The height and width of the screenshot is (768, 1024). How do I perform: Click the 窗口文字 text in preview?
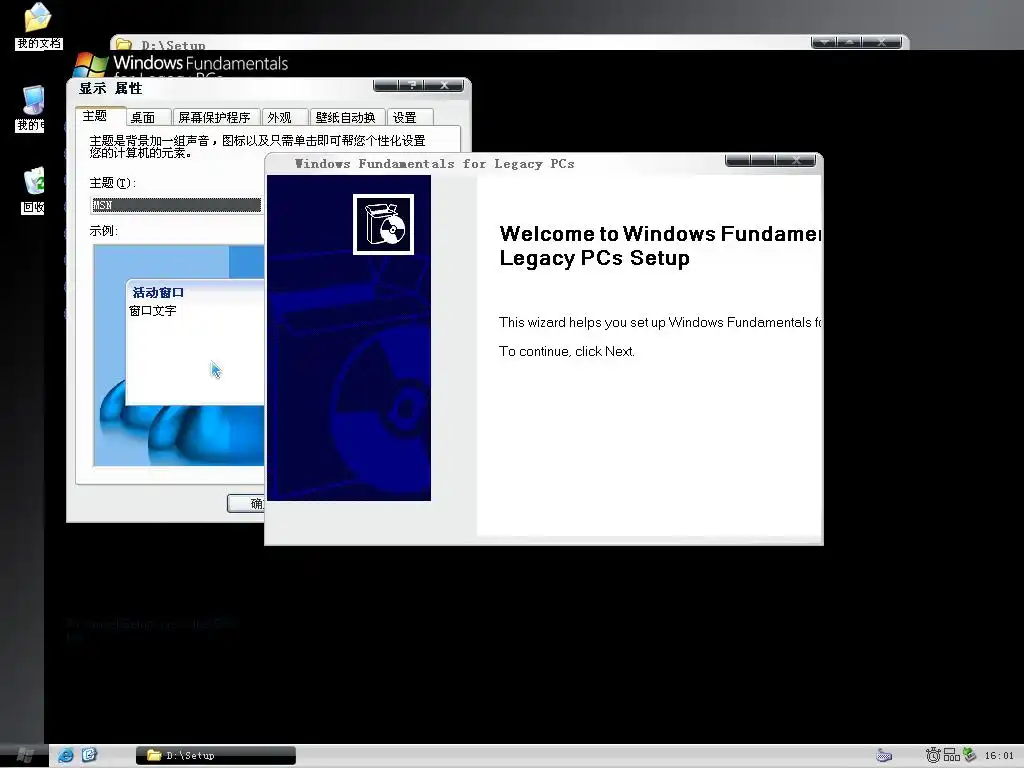coord(153,311)
